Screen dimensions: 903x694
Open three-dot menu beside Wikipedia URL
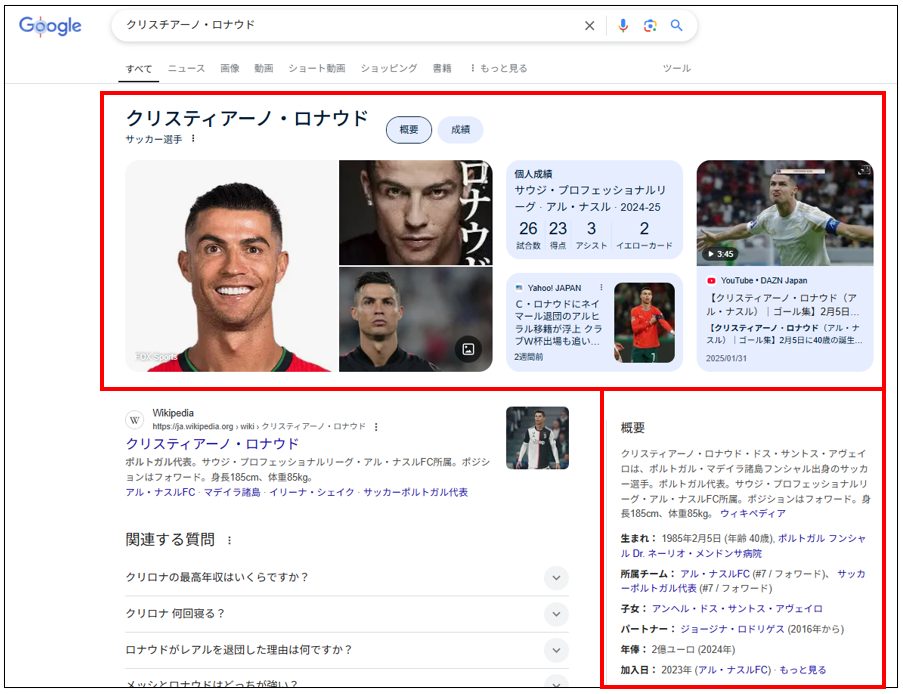click(376, 427)
